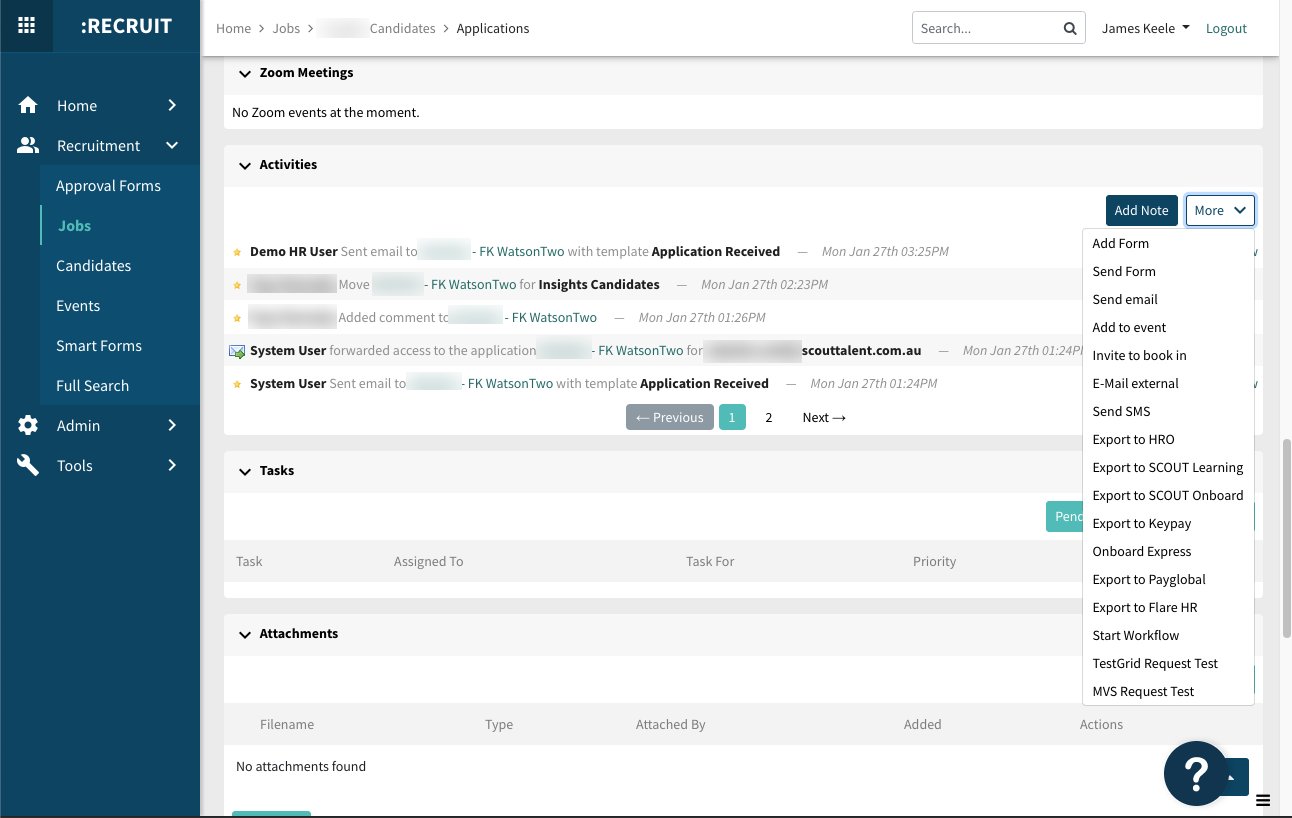Open the More dropdown
This screenshot has width=1292, height=818.
tap(1220, 210)
